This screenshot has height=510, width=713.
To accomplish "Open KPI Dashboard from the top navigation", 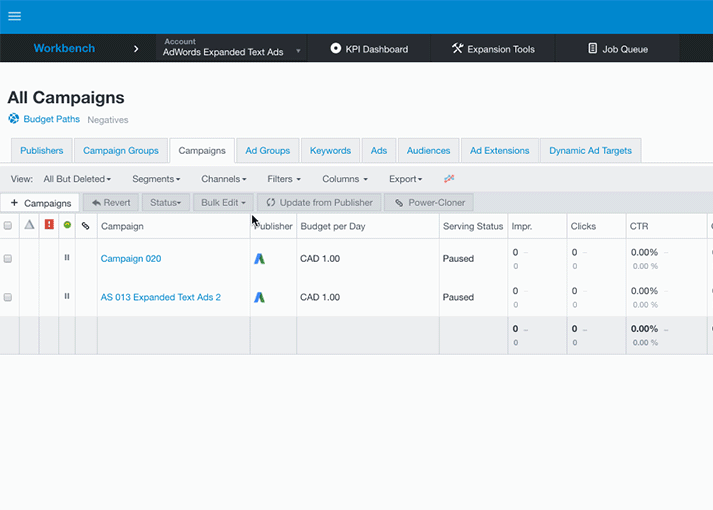I will pyautogui.click(x=369, y=49).
